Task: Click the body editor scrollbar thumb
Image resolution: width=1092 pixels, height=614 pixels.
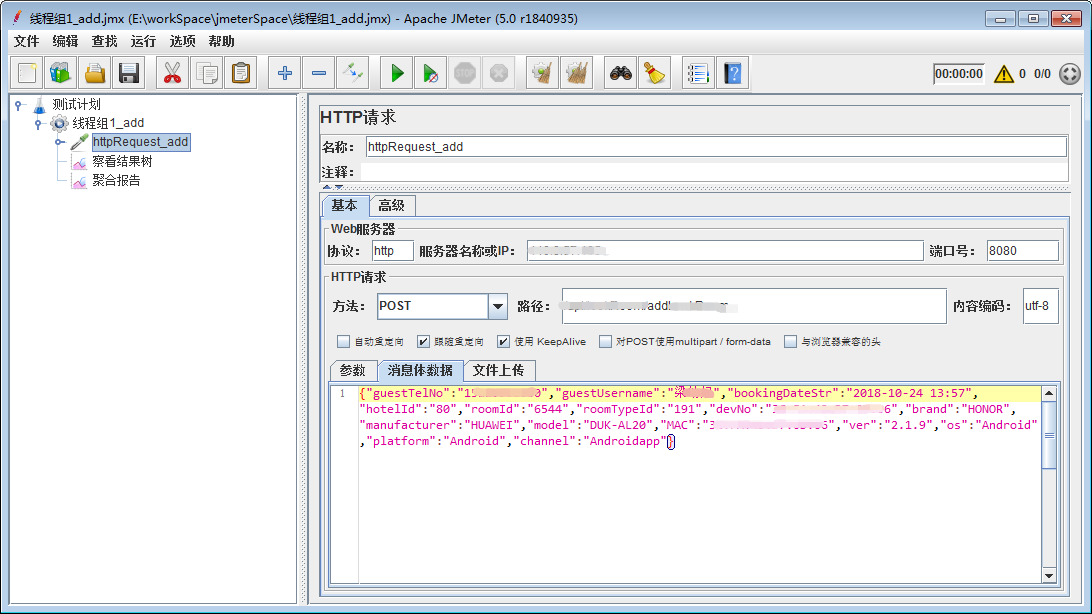Action: pyautogui.click(x=1049, y=436)
